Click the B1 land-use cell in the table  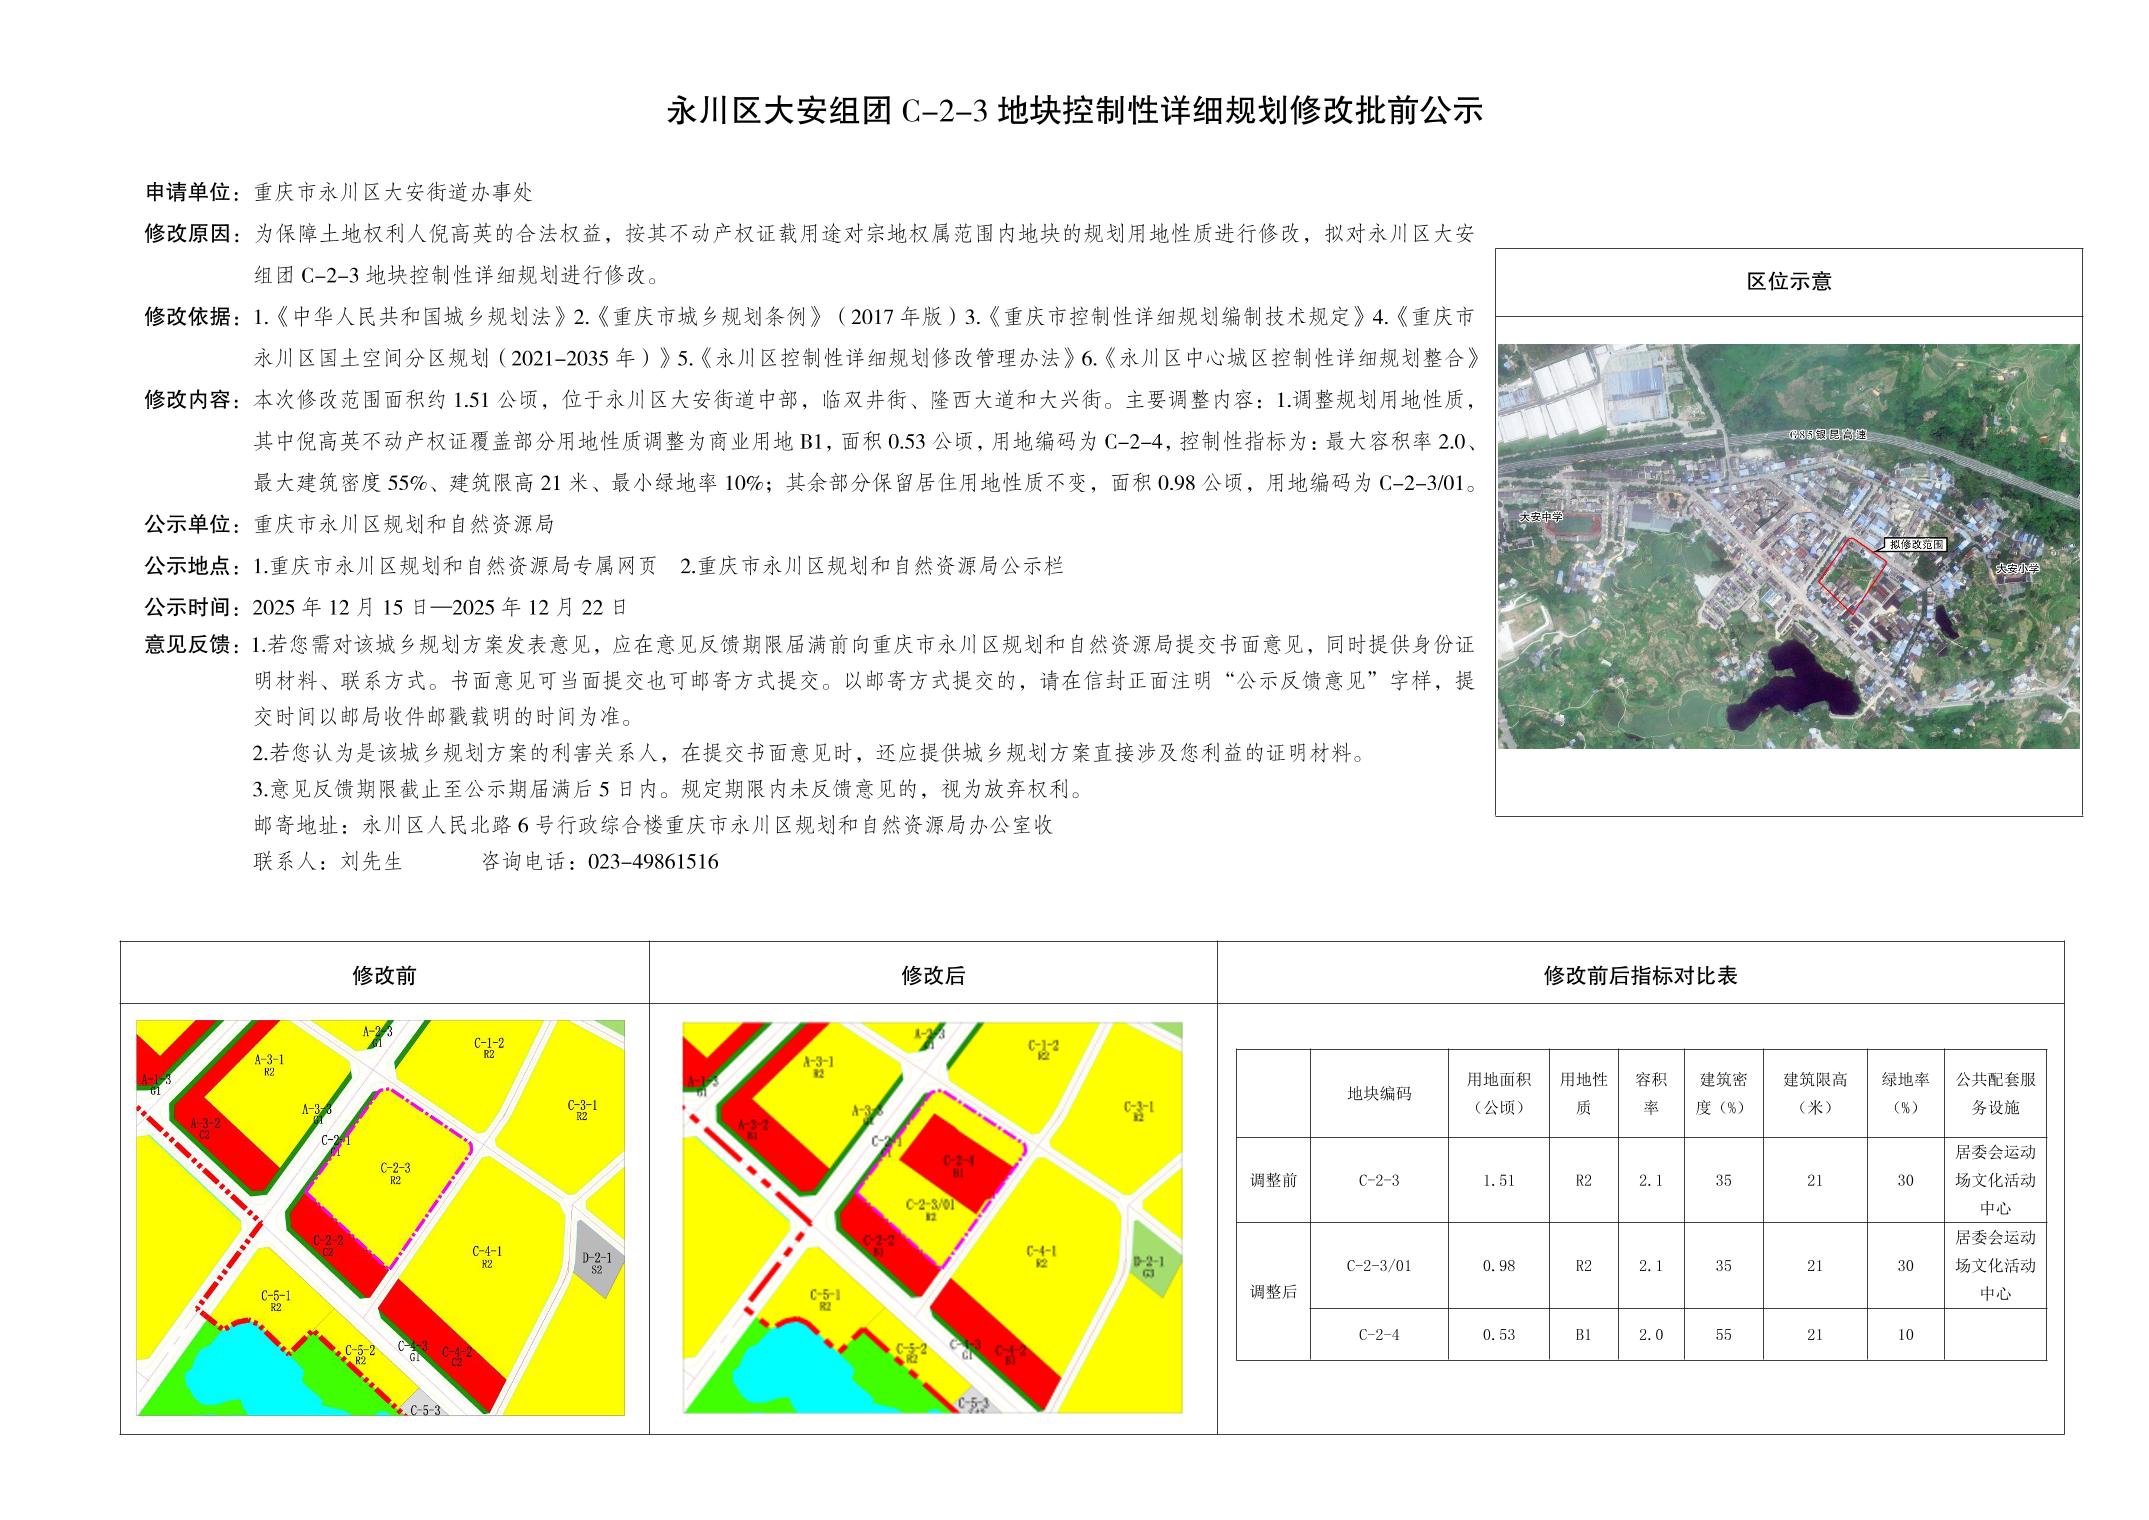1583,1335
